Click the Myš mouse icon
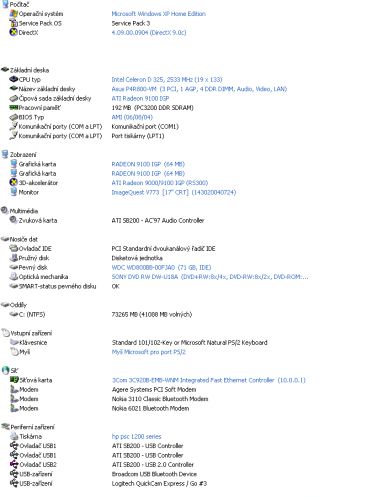 (14, 352)
